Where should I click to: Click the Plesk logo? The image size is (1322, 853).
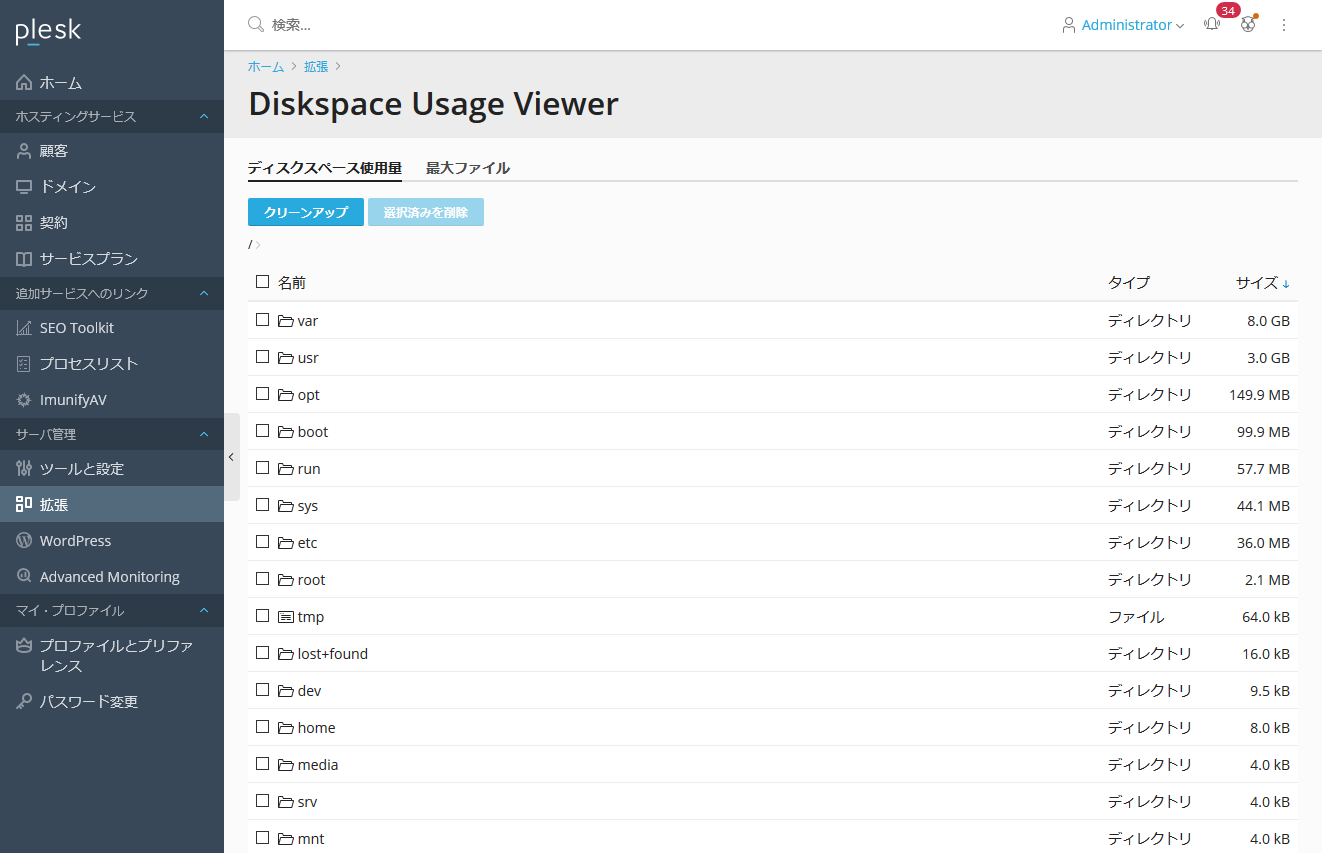point(48,31)
